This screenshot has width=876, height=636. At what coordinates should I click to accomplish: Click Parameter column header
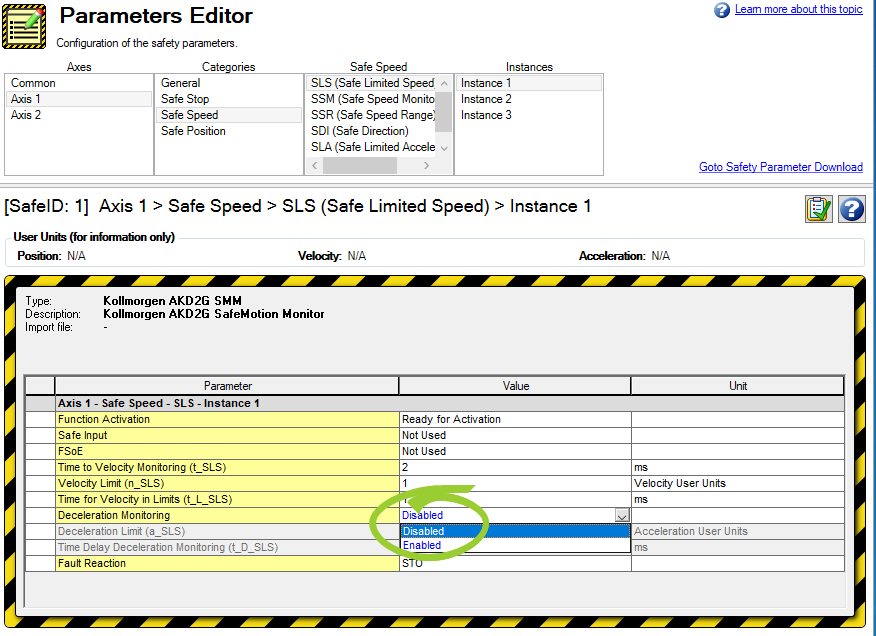pos(227,386)
